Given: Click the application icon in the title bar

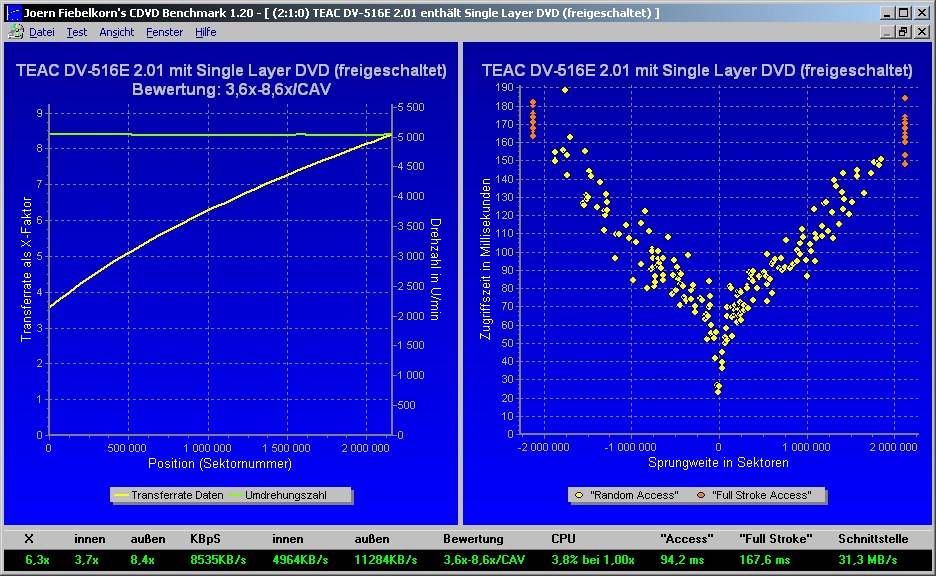Looking at the screenshot, I should click(13, 13).
